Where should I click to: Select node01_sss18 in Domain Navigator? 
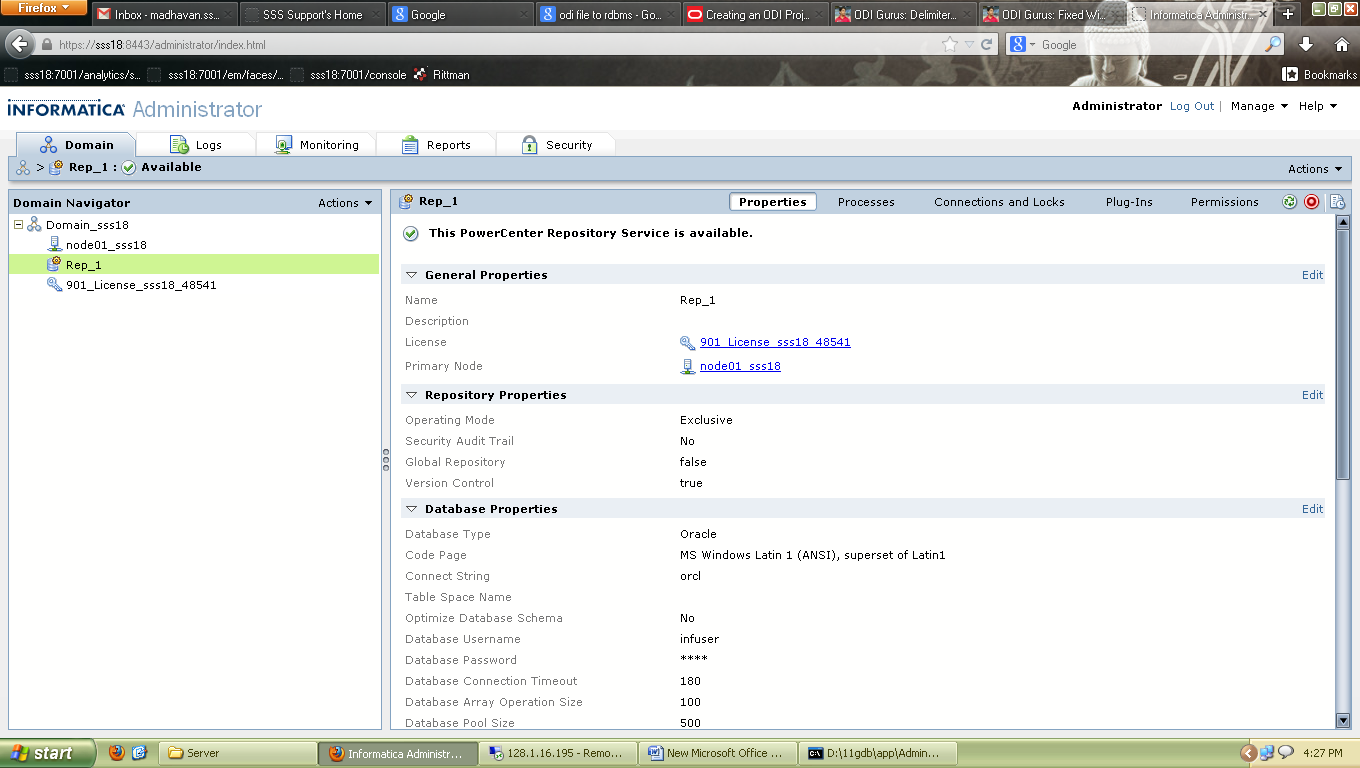point(106,245)
